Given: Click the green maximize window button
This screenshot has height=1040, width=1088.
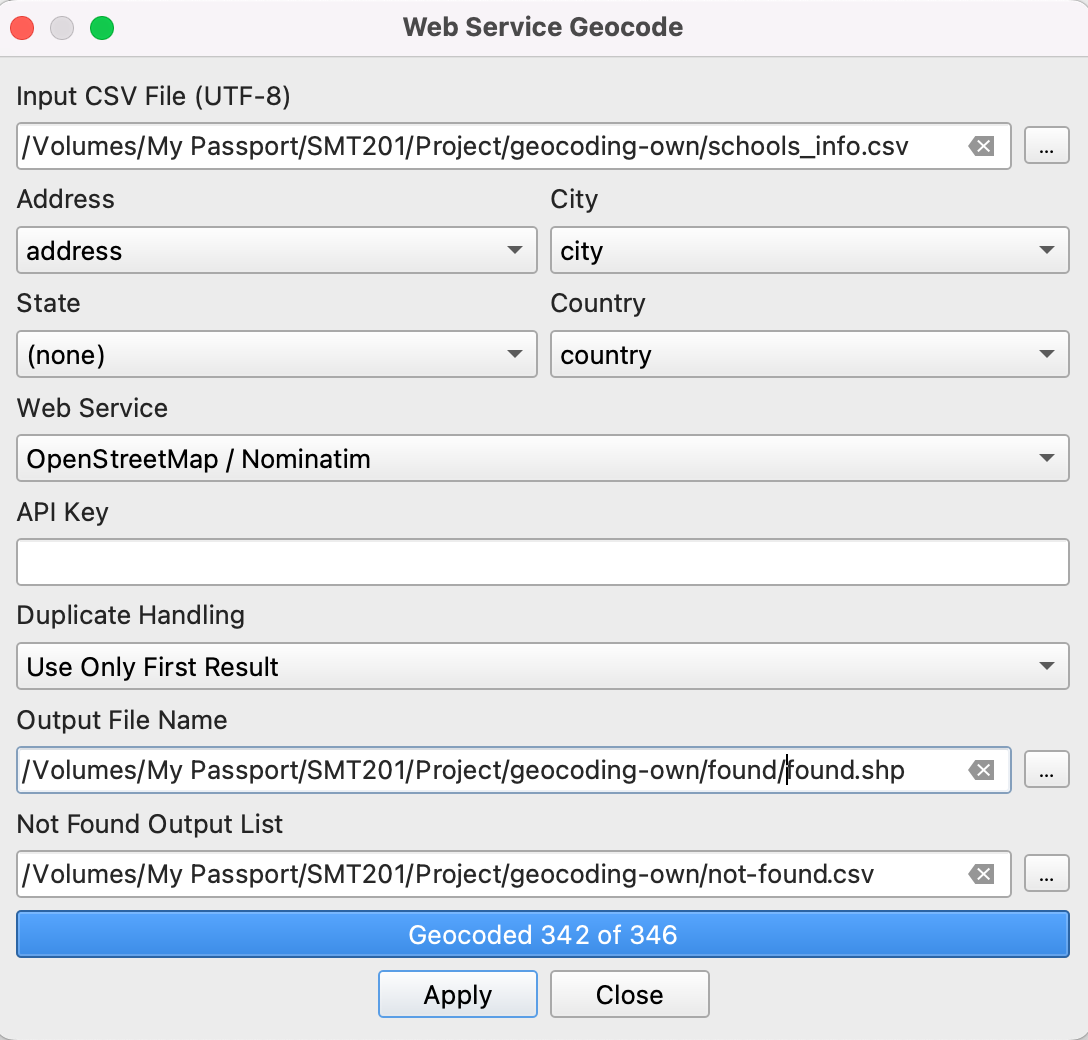Looking at the screenshot, I should pos(102,28).
